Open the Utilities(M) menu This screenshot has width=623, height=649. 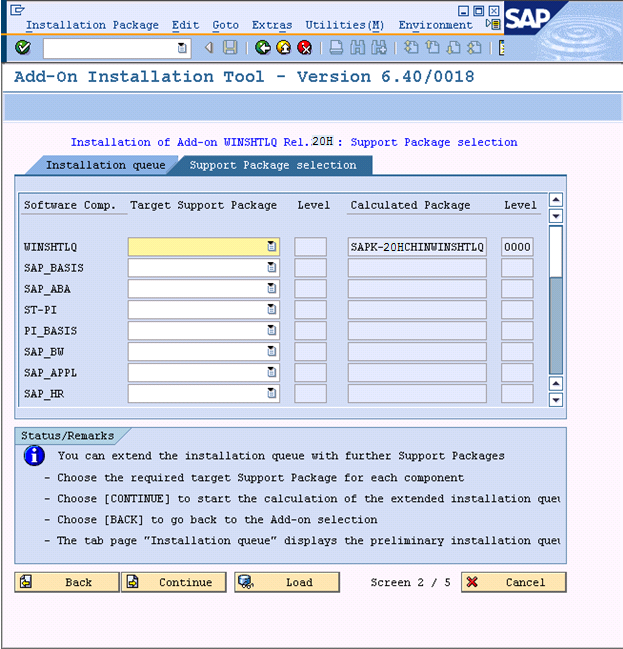coord(345,25)
